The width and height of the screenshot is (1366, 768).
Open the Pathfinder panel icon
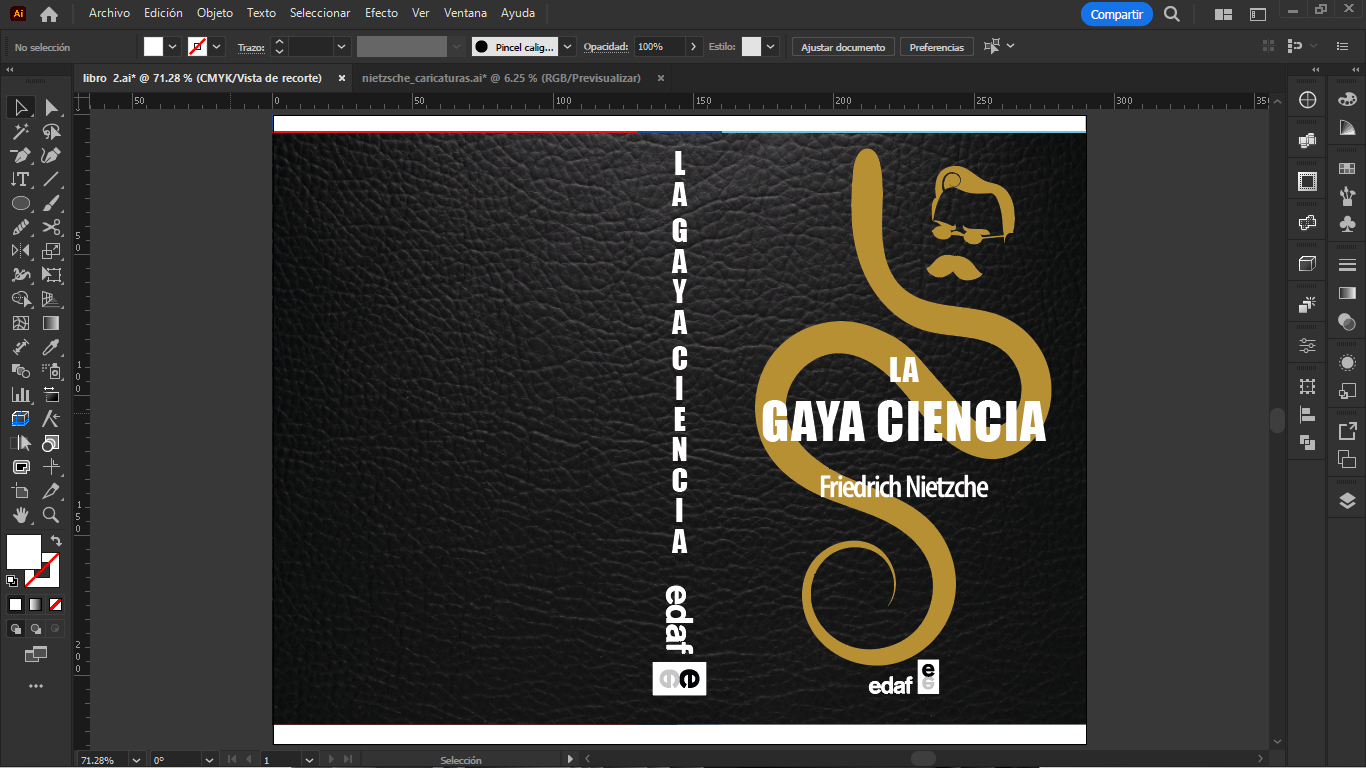[x=1307, y=442]
